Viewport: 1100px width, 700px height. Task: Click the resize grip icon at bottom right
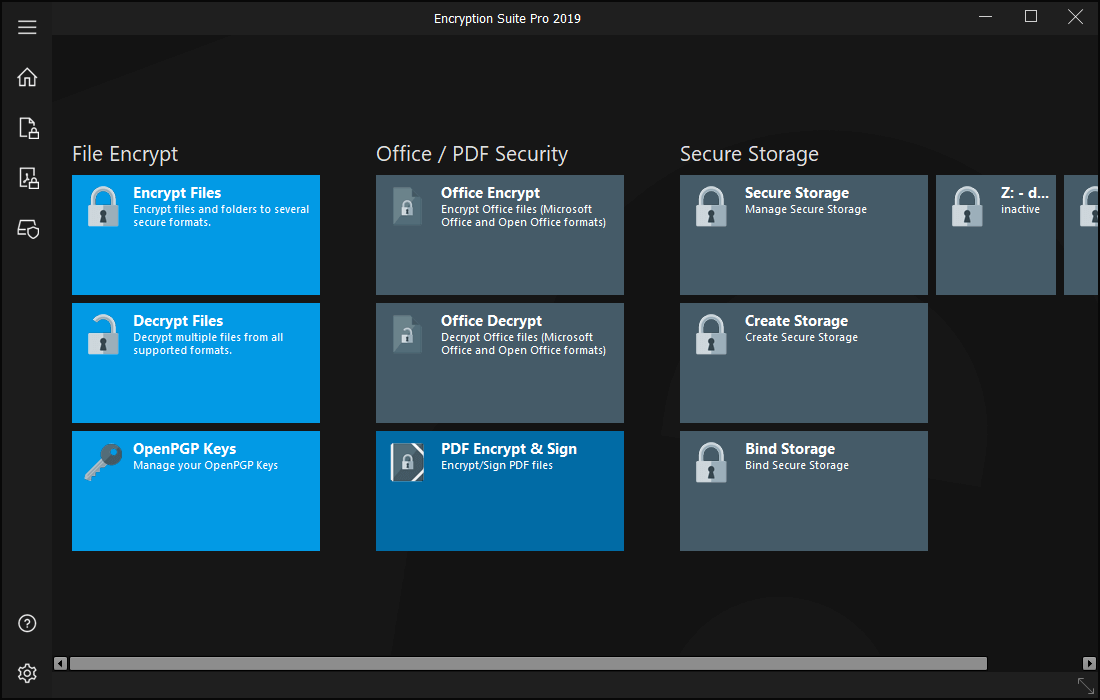coord(1085,685)
